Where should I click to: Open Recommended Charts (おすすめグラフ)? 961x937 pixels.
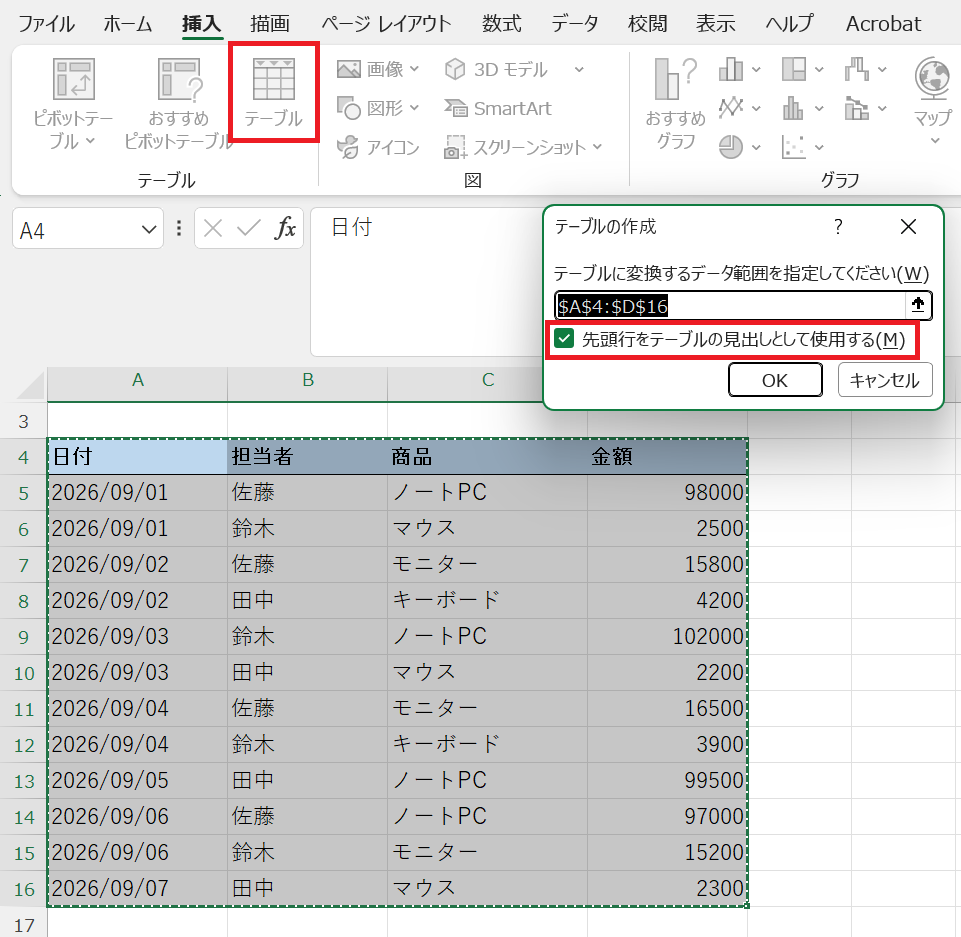coord(675,104)
